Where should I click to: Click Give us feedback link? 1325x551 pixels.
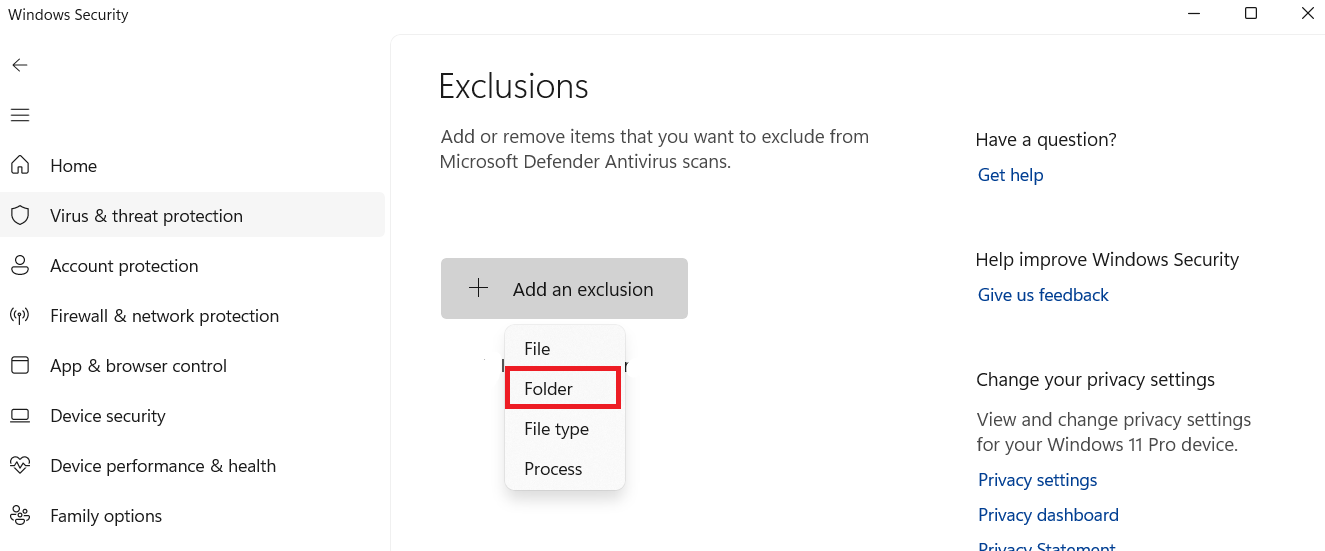(x=1043, y=295)
